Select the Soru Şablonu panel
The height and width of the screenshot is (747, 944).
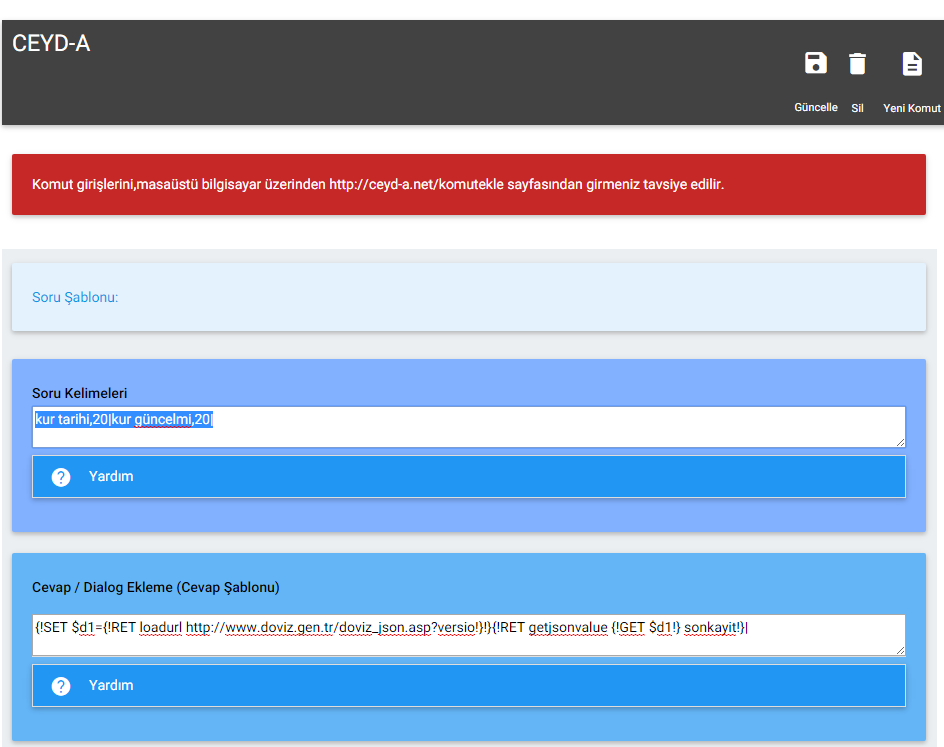tap(468, 298)
